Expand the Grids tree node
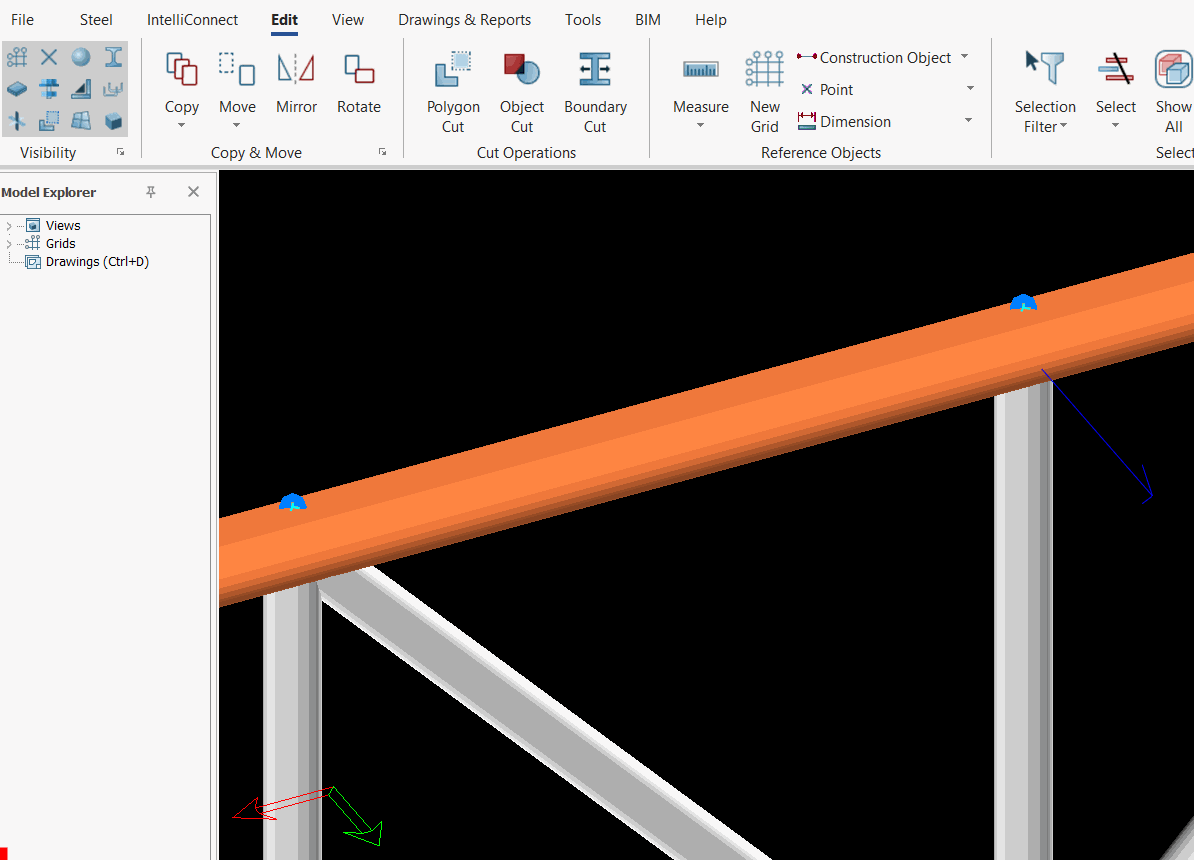 (9, 244)
